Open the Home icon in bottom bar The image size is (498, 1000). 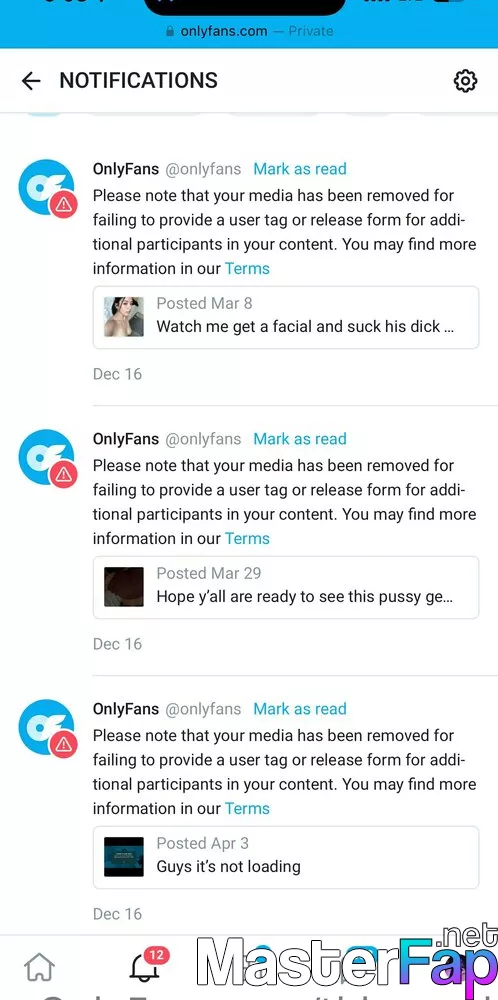[39, 968]
